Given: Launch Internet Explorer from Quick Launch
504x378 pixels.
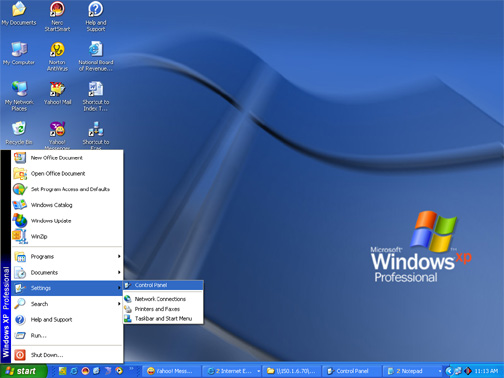Looking at the screenshot, I should point(74,371).
